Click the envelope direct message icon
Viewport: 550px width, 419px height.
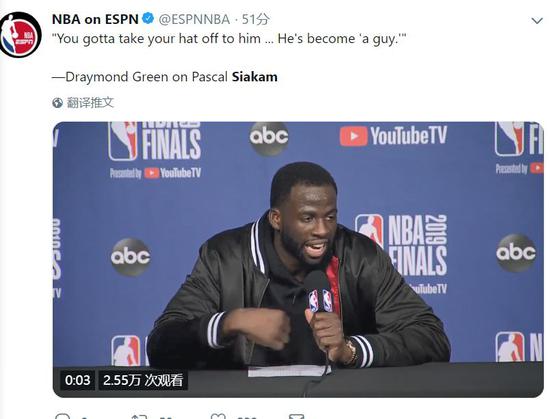296,416
